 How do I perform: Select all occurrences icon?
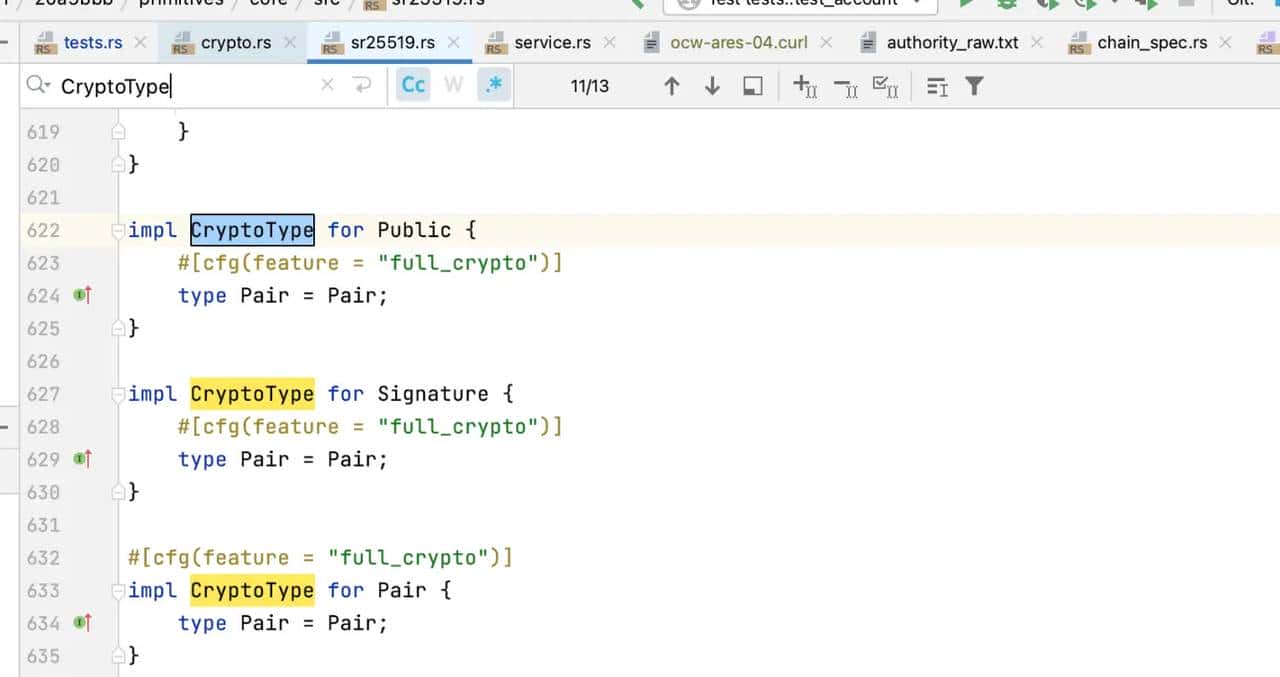click(885, 86)
